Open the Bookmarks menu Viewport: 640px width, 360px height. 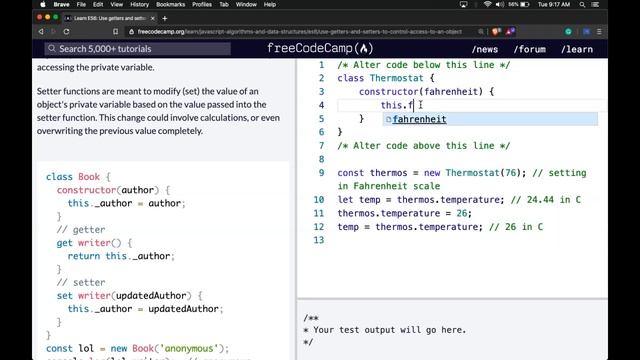point(171,4)
